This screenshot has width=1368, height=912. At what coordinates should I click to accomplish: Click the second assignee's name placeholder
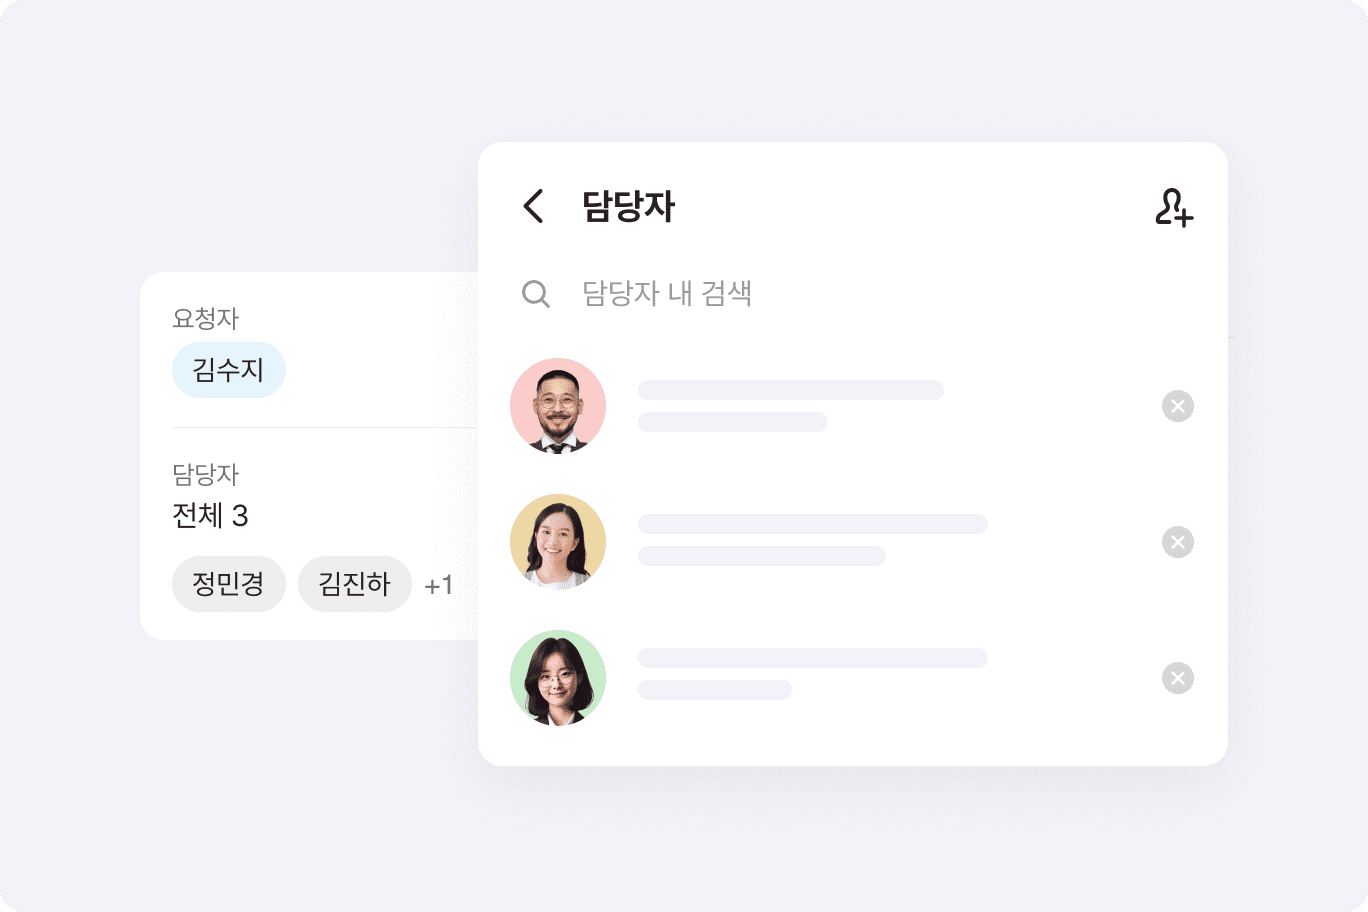coord(812,524)
